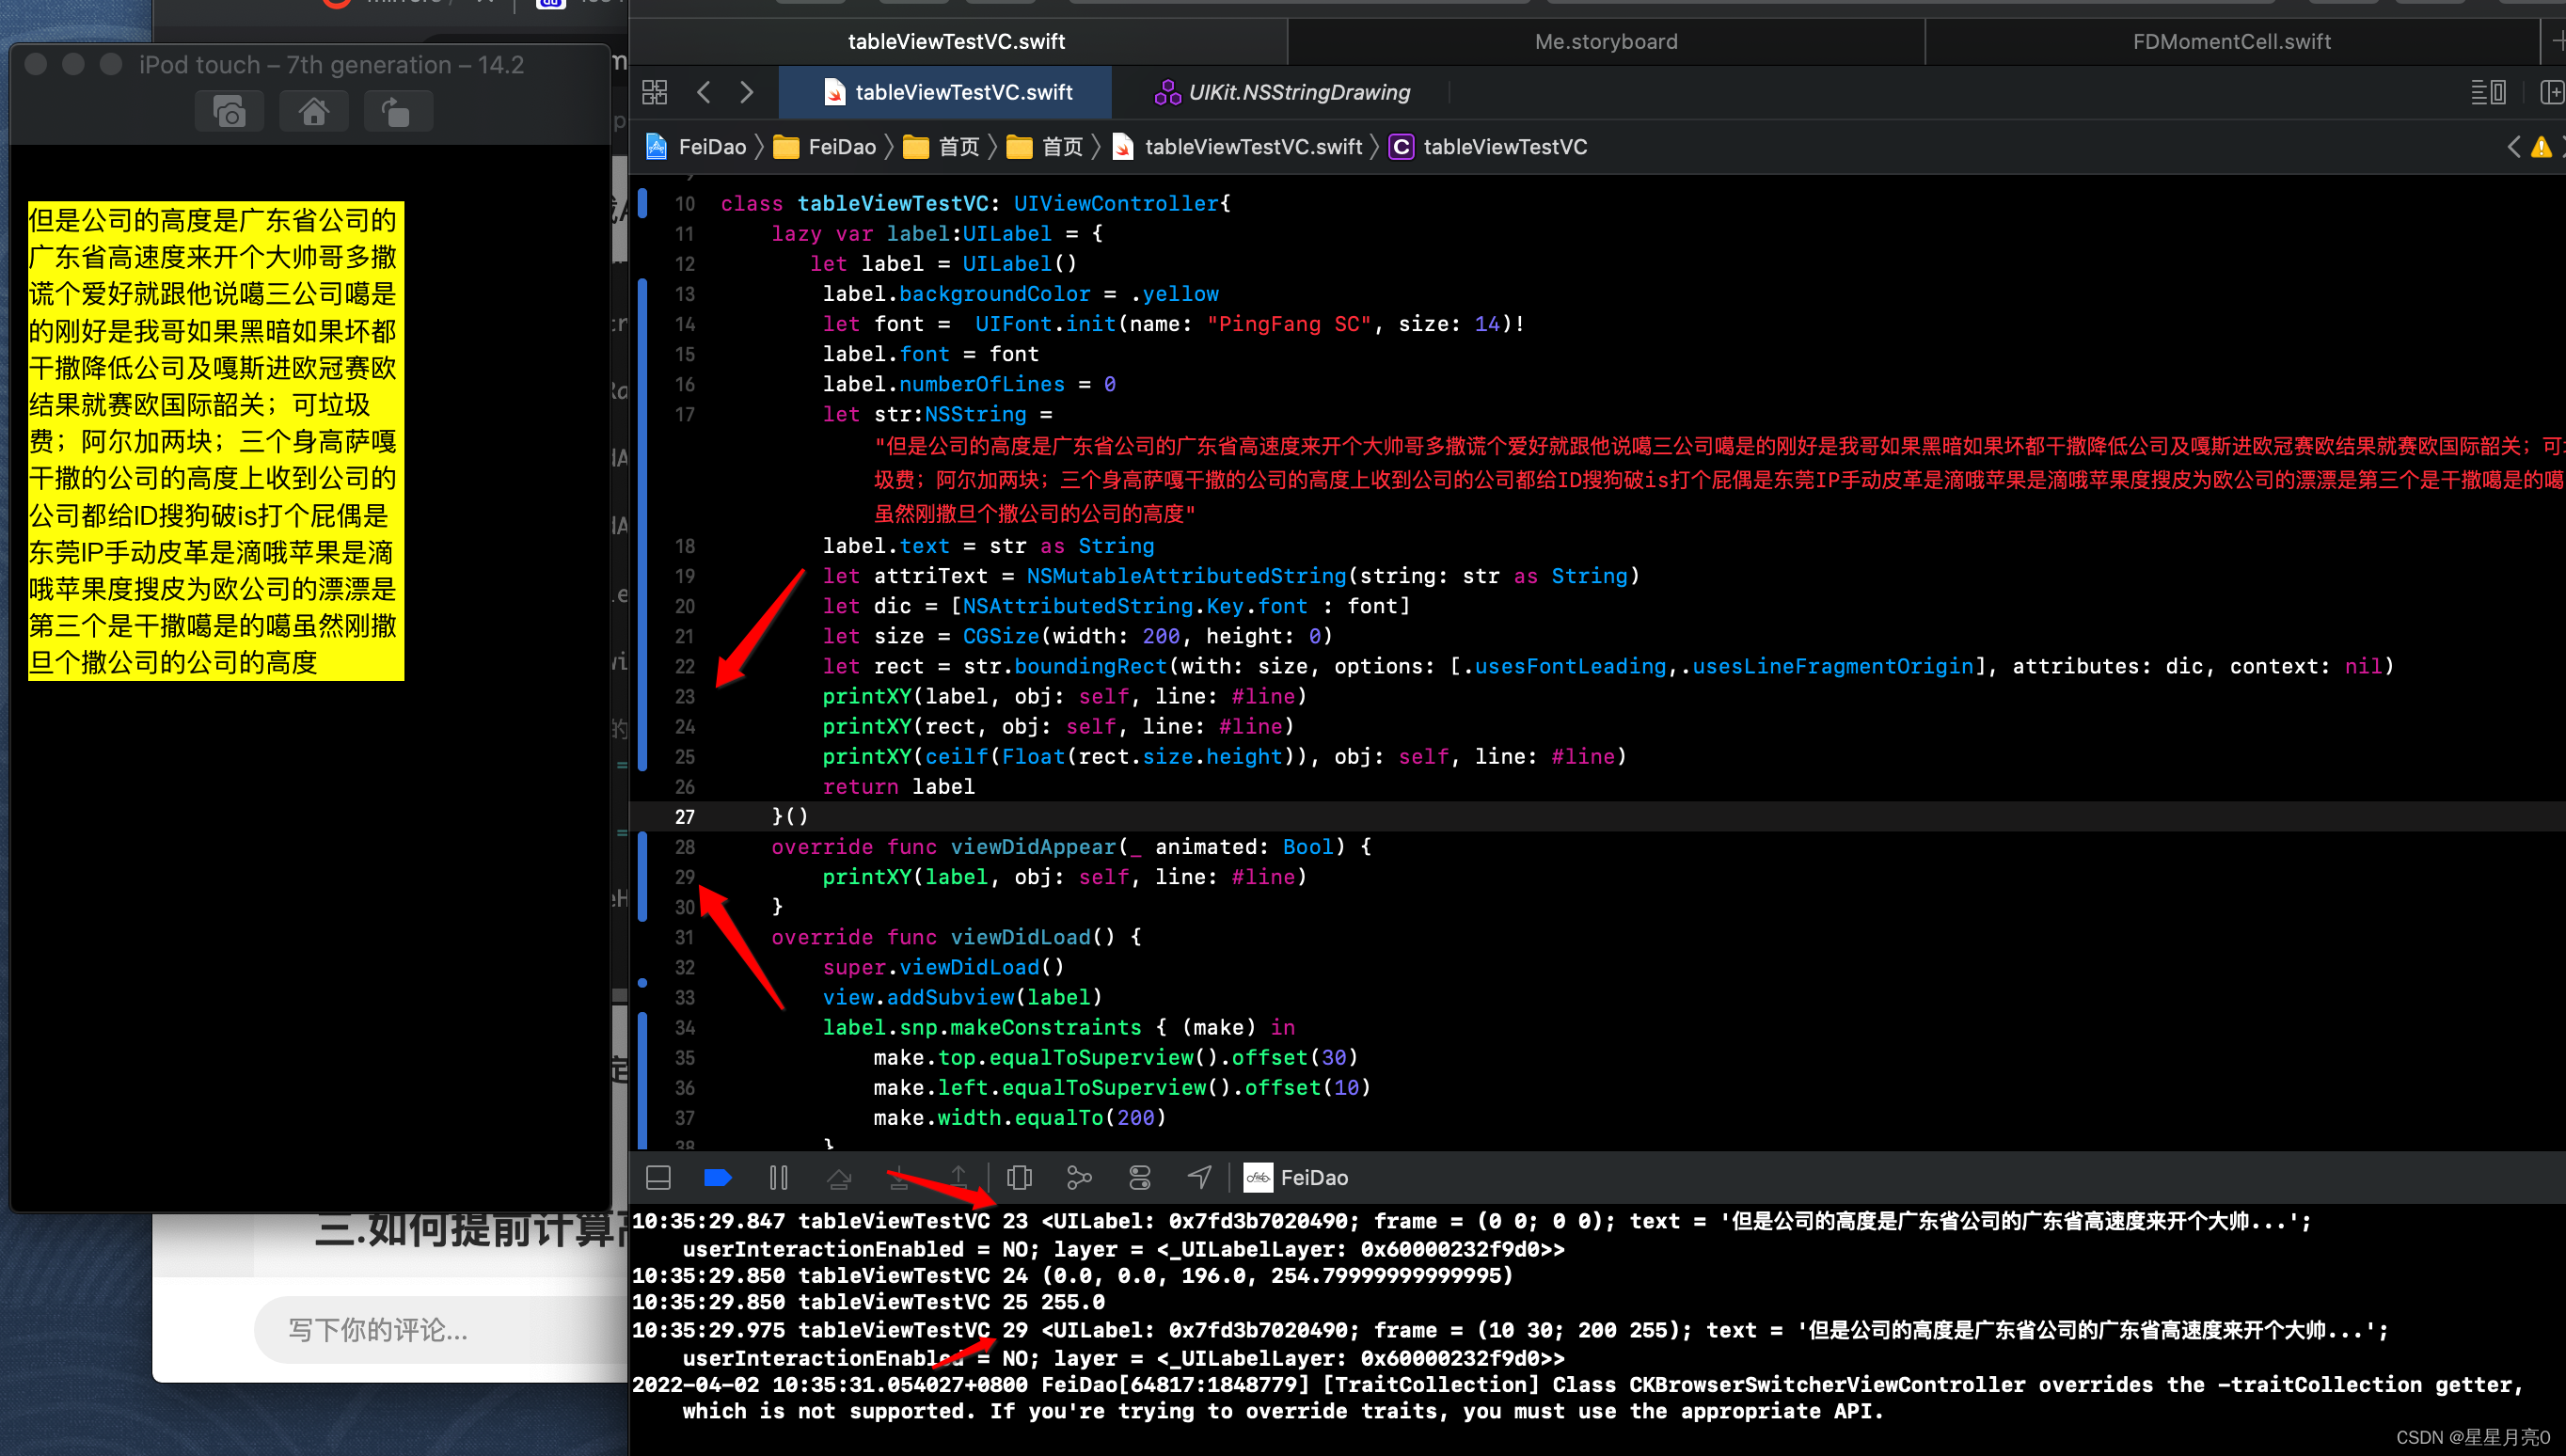
Task: Click line number 23 in gutter
Action: (x=684, y=696)
